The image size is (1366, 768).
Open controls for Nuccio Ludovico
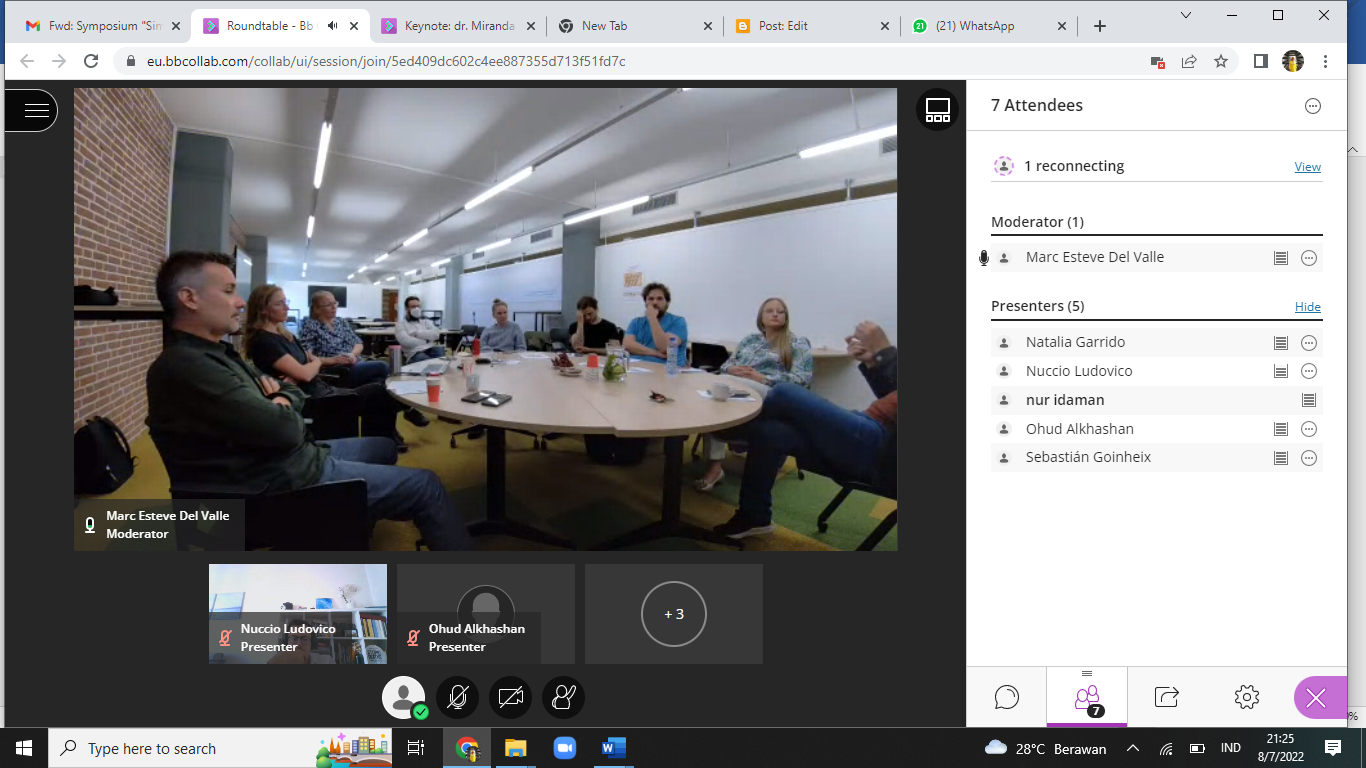point(1309,372)
